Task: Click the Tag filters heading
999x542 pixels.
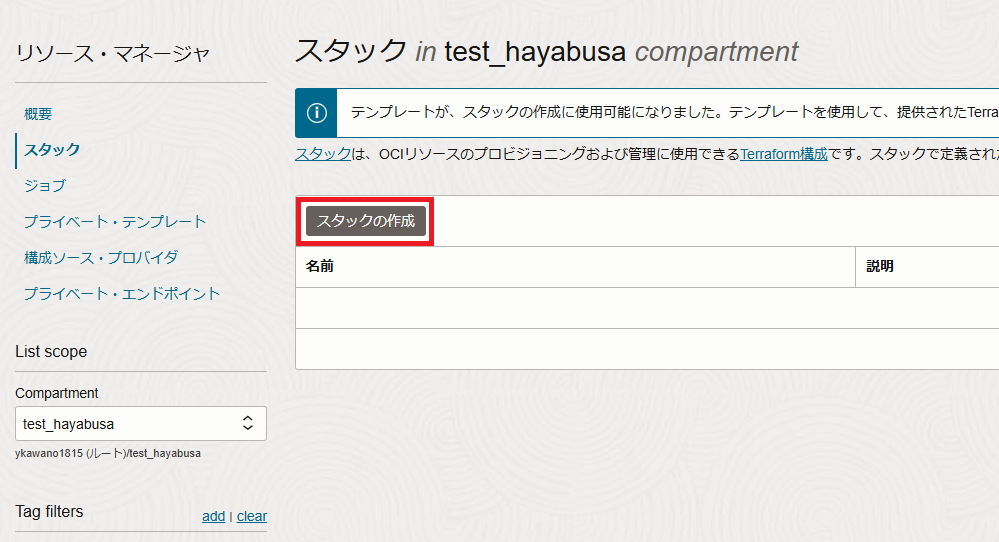Action: coord(49,511)
